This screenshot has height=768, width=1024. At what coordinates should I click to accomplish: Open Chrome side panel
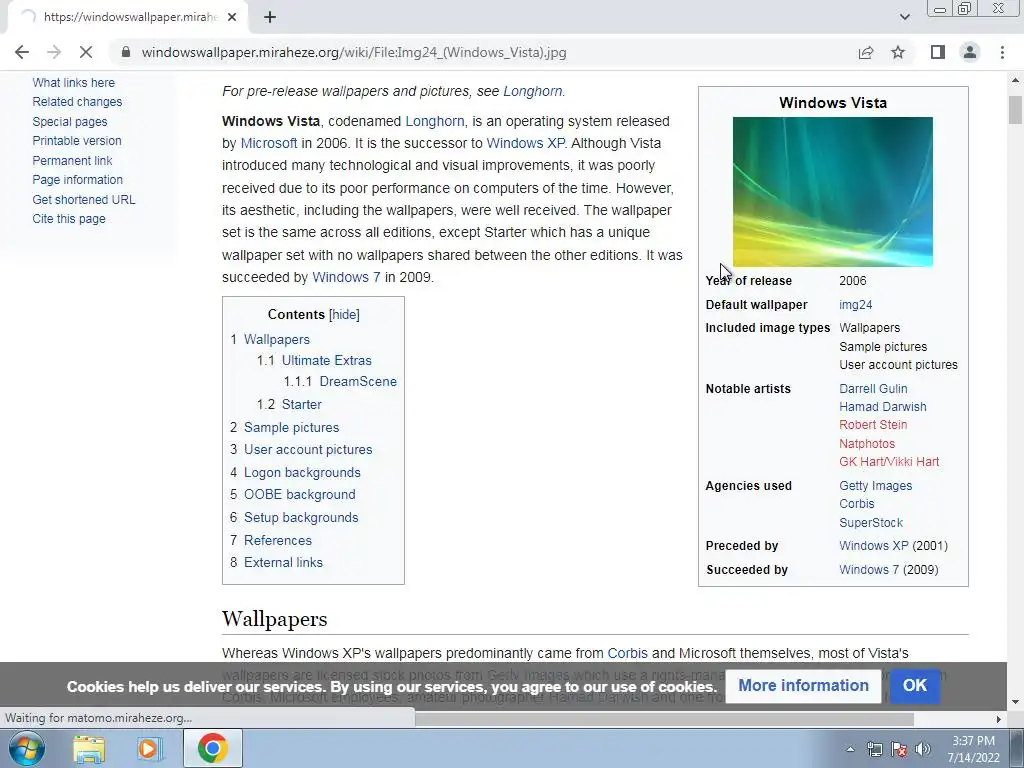[938, 52]
